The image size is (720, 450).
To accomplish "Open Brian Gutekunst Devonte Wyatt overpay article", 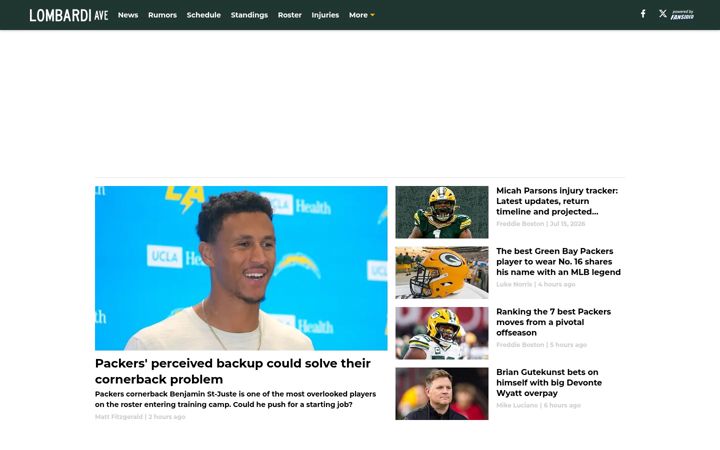I will coord(549,382).
